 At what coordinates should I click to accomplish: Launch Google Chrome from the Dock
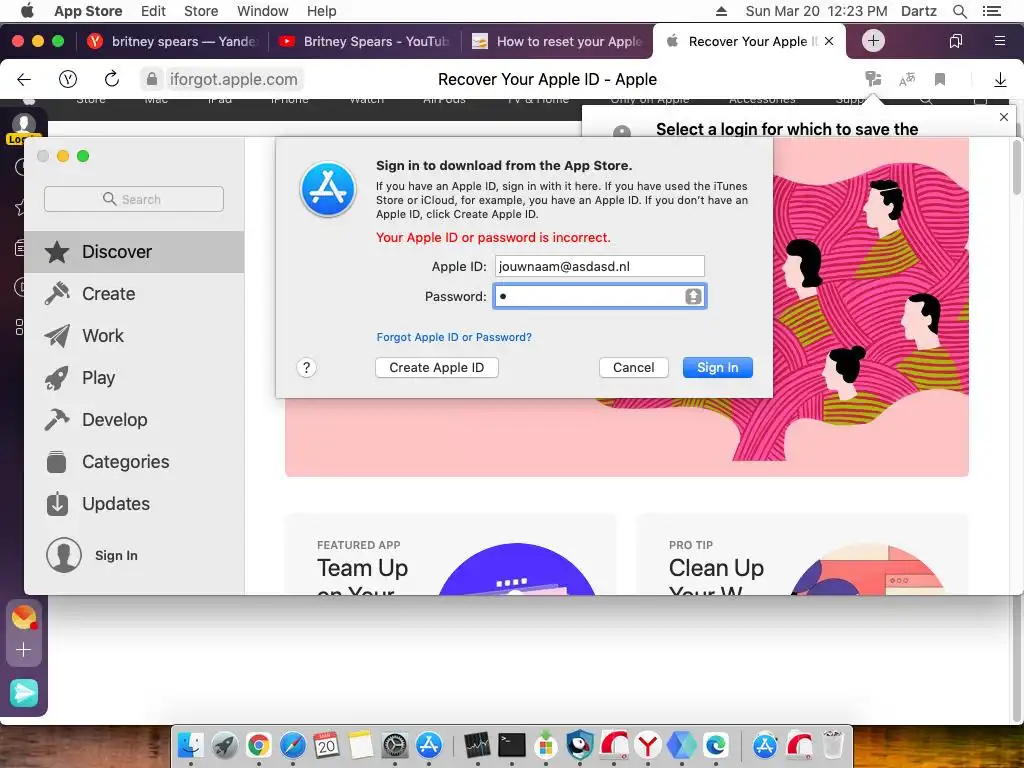[259, 744]
